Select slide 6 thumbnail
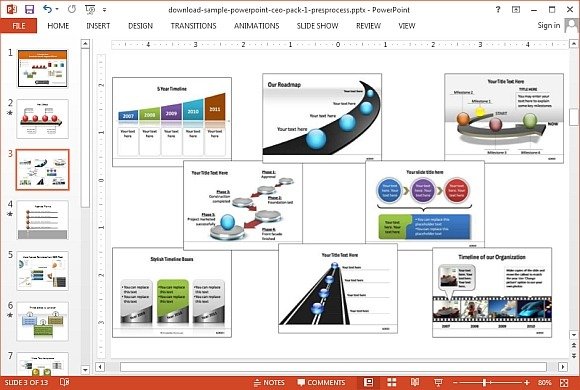 43,322
